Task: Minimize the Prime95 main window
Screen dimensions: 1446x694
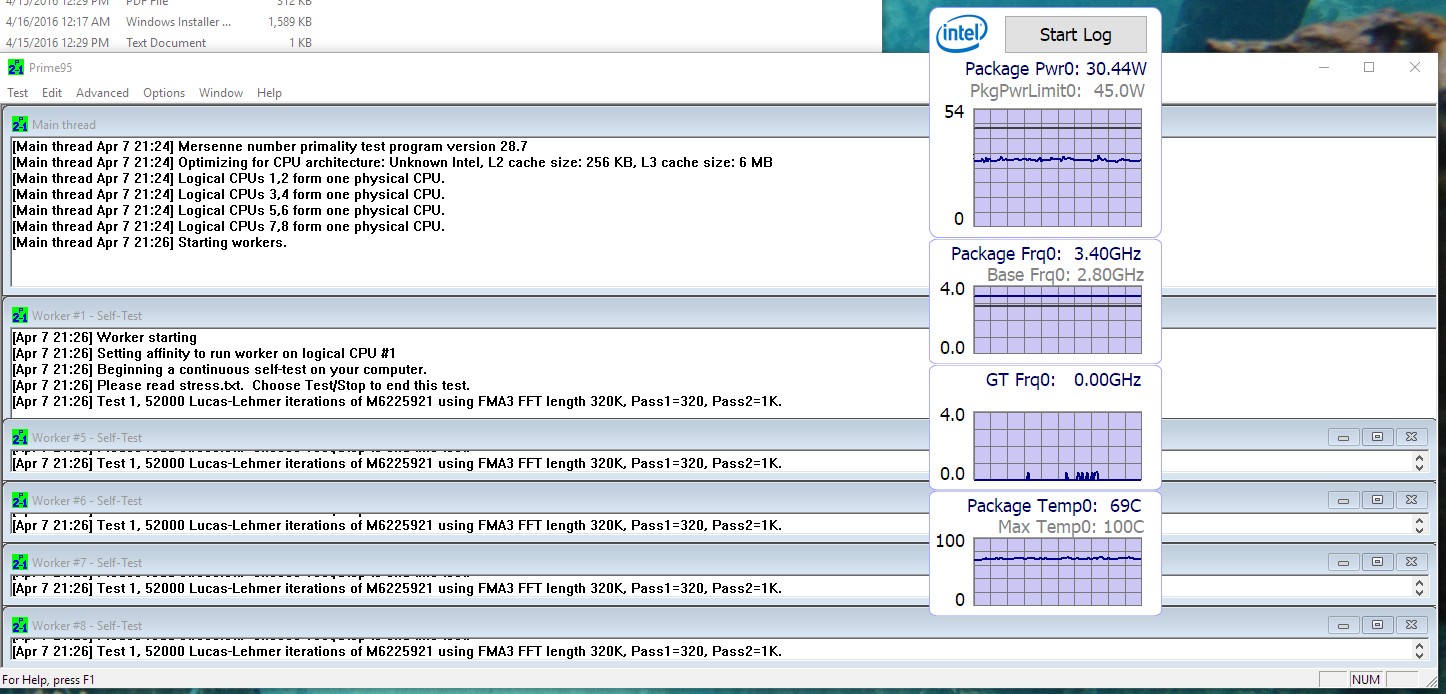Action: pyautogui.click(x=1323, y=67)
